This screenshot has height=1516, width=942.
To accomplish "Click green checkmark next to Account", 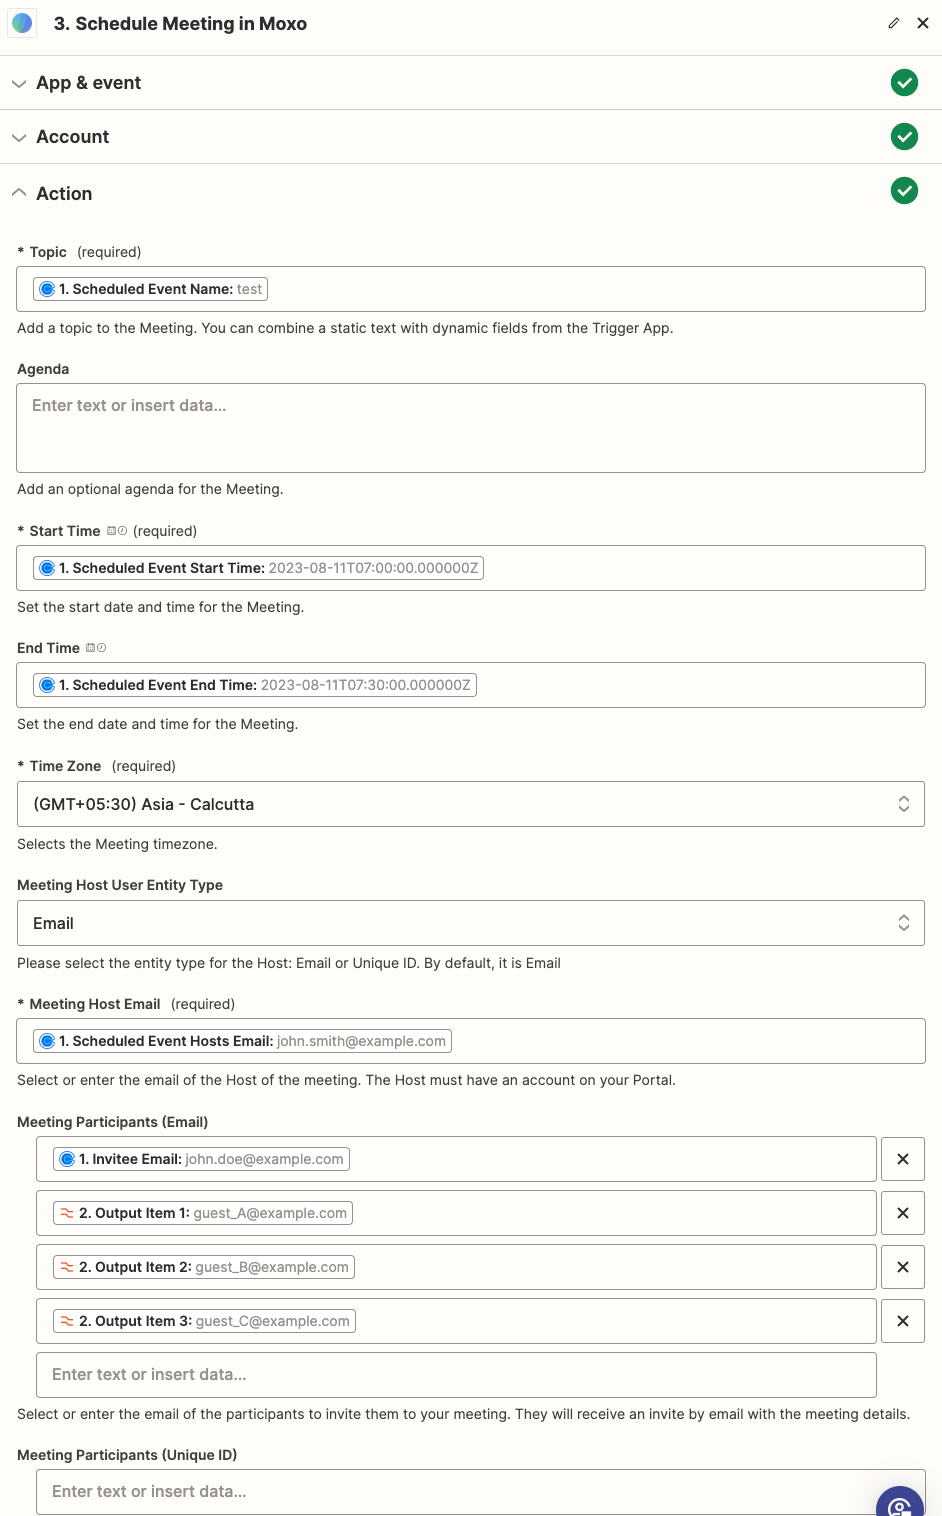I will pyautogui.click(x=904, y=137).
